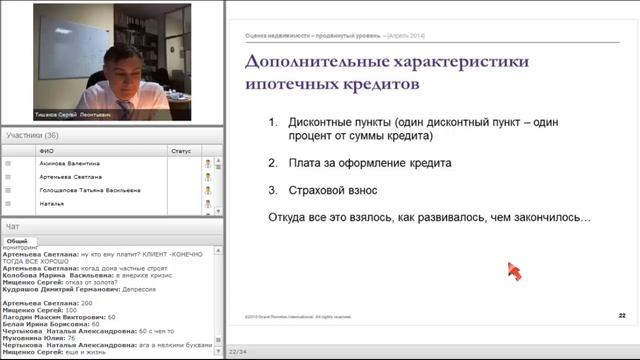Click chat message from Лагодин Максим Викторович
Image resolution: width=640 pixels, height=360 pixels.
click(59, 317)
